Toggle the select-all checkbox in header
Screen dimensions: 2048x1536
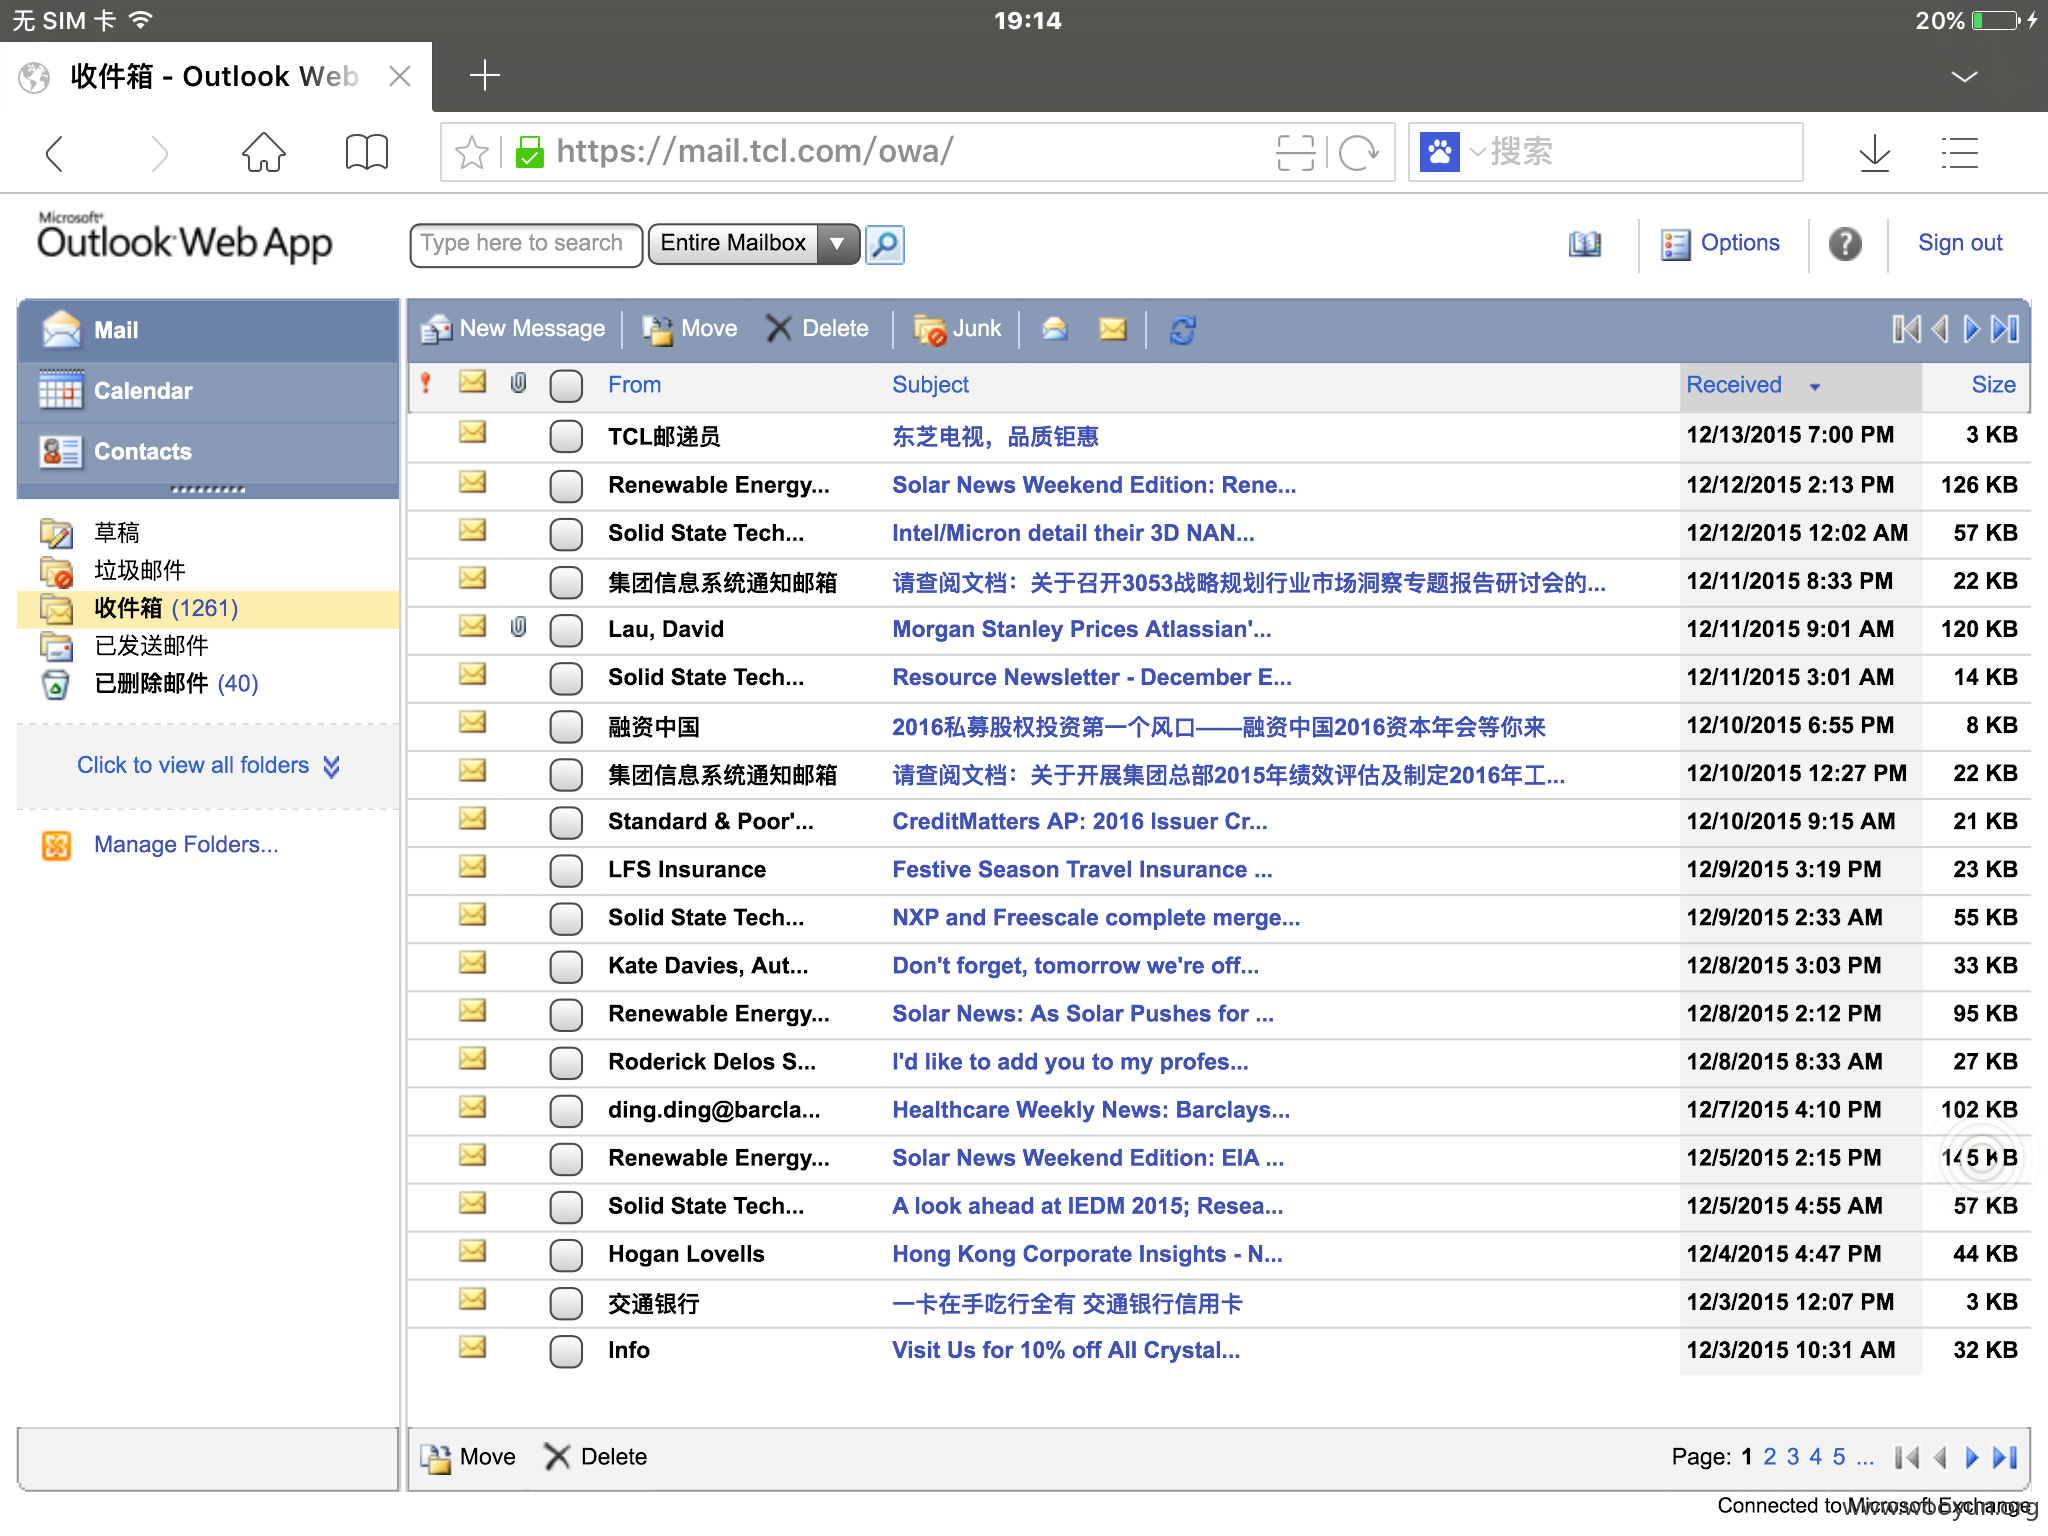566,386
